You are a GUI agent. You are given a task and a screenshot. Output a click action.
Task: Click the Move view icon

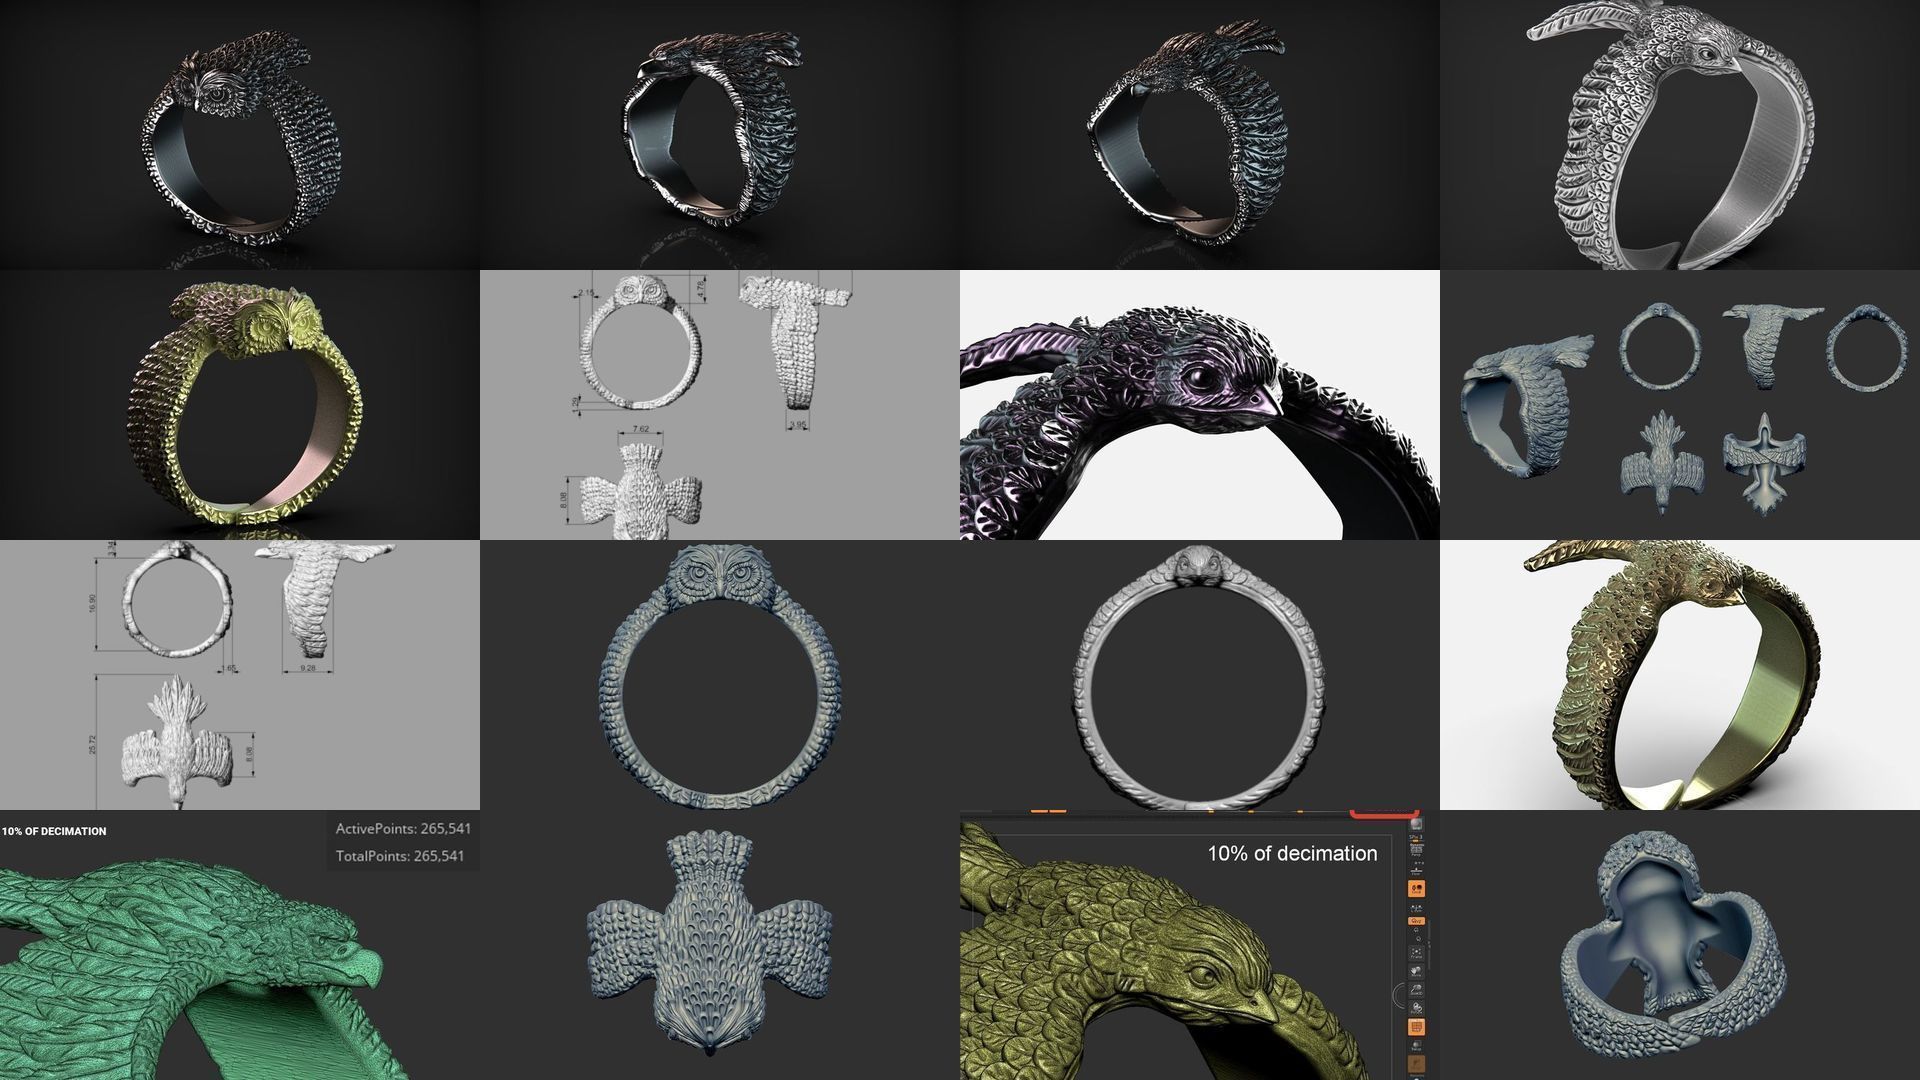click(1416, 971)
